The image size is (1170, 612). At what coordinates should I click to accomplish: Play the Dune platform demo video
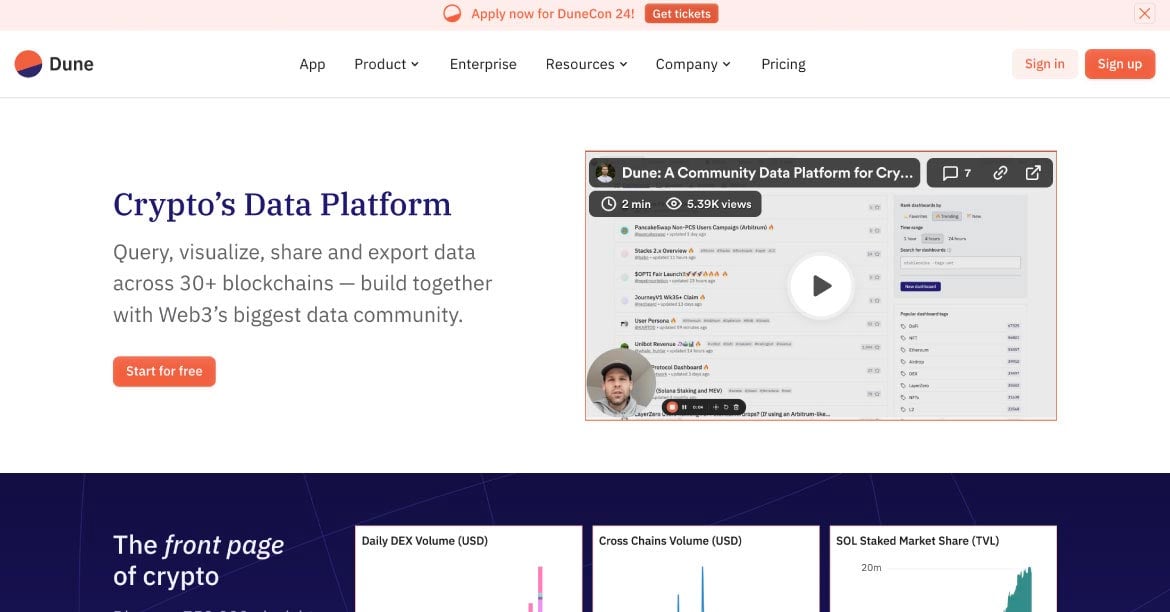[x=820, y=286]
